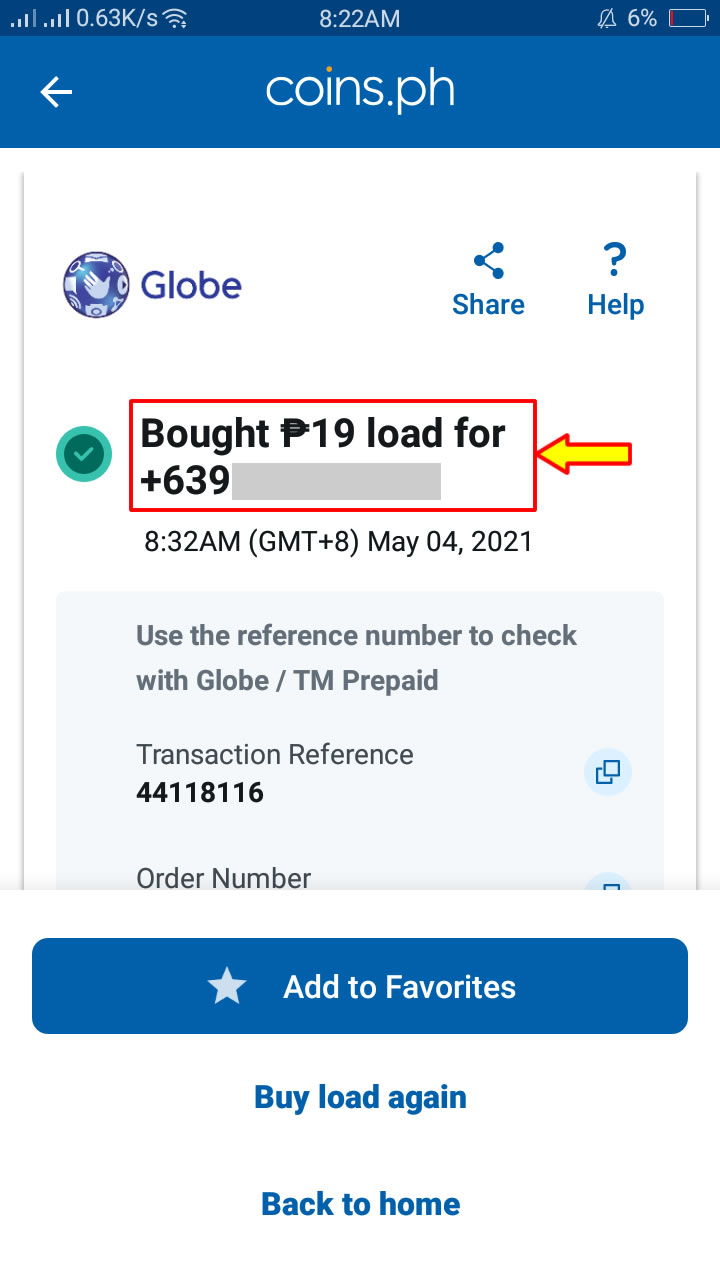Copy the Order Number using its copy icon
The height and width of the screenshot is (1280, 720).
tap(608, 888)
